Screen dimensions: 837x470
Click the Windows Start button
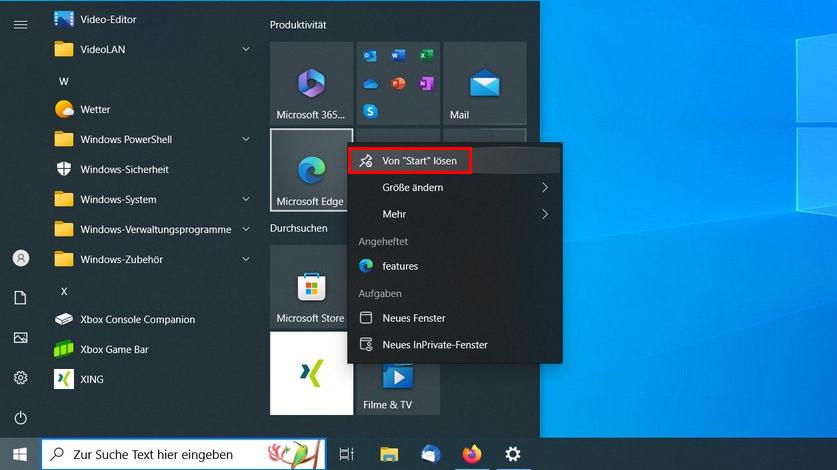pyautogui.click(x=20, y=454)
